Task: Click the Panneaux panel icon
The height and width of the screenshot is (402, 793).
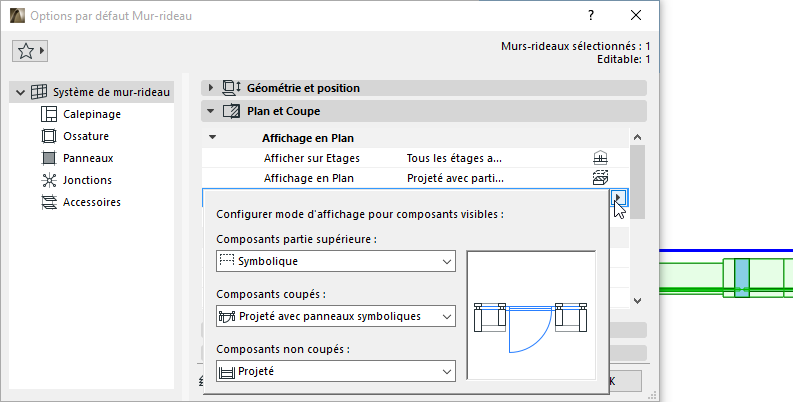Action: tap(48, 158)
